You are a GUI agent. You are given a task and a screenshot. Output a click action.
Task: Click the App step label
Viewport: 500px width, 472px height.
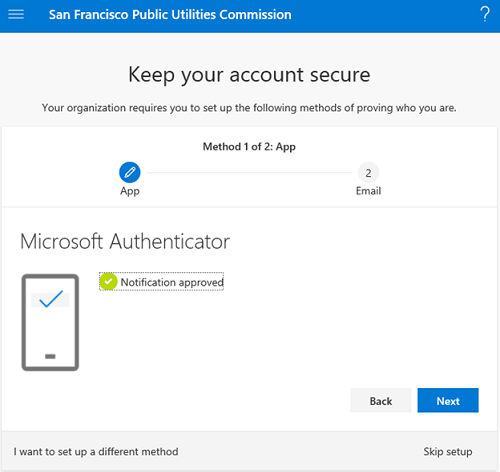click(130, 191)
